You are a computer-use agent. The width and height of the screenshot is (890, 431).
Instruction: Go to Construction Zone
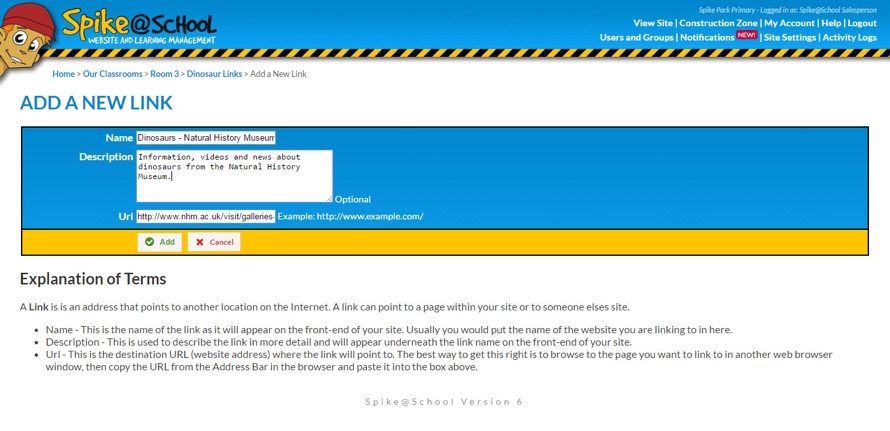tap(719, 23)
